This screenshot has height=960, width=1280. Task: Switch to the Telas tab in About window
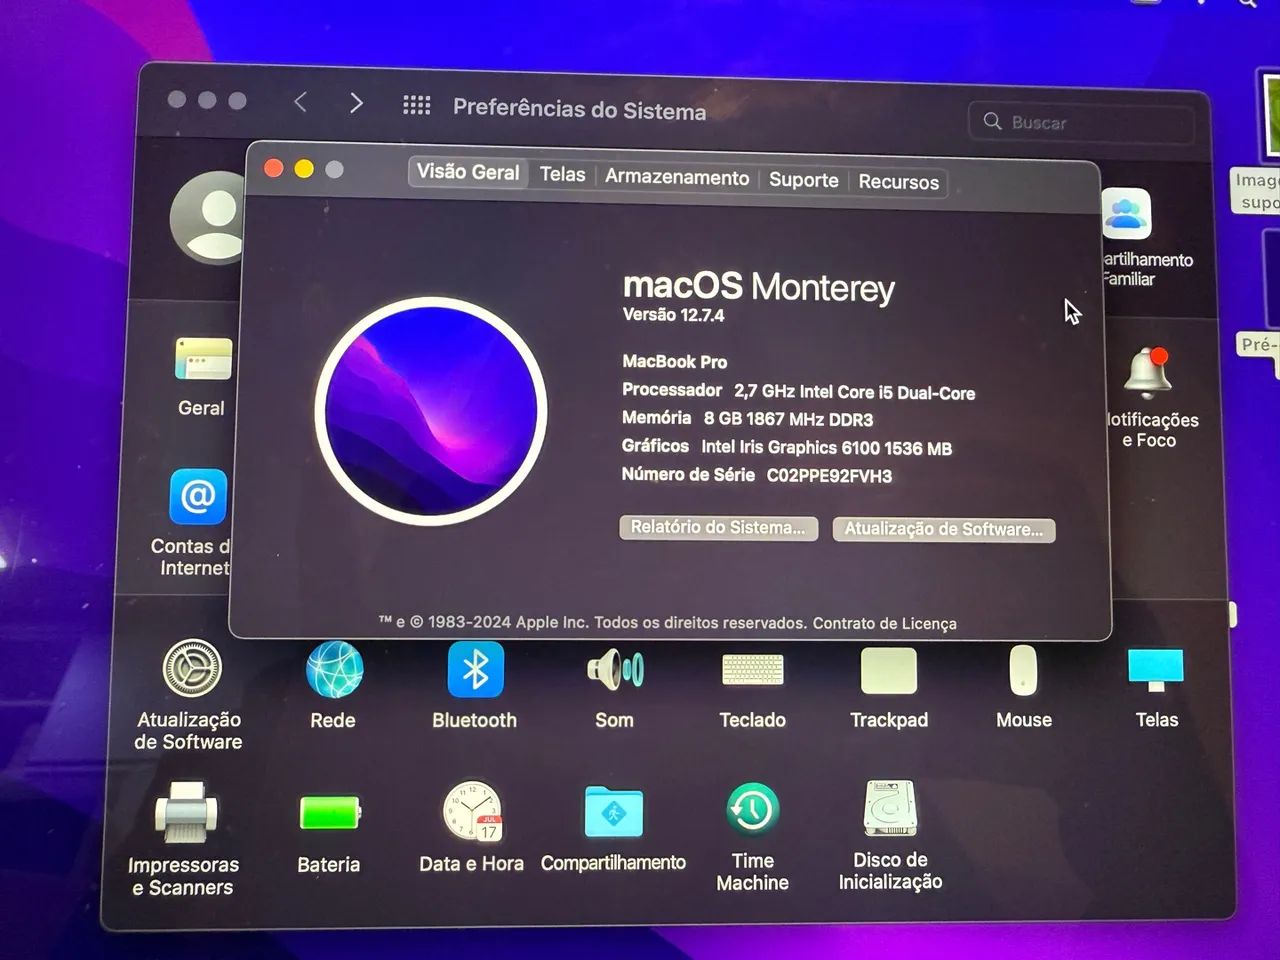(563, 174)
